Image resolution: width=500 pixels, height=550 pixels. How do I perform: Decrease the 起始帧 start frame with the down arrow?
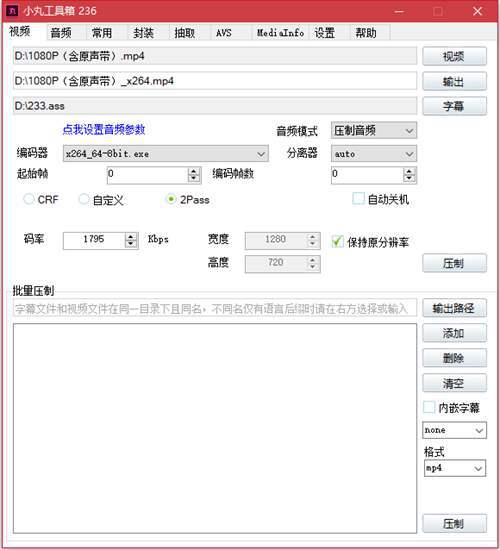click(194, 178)
